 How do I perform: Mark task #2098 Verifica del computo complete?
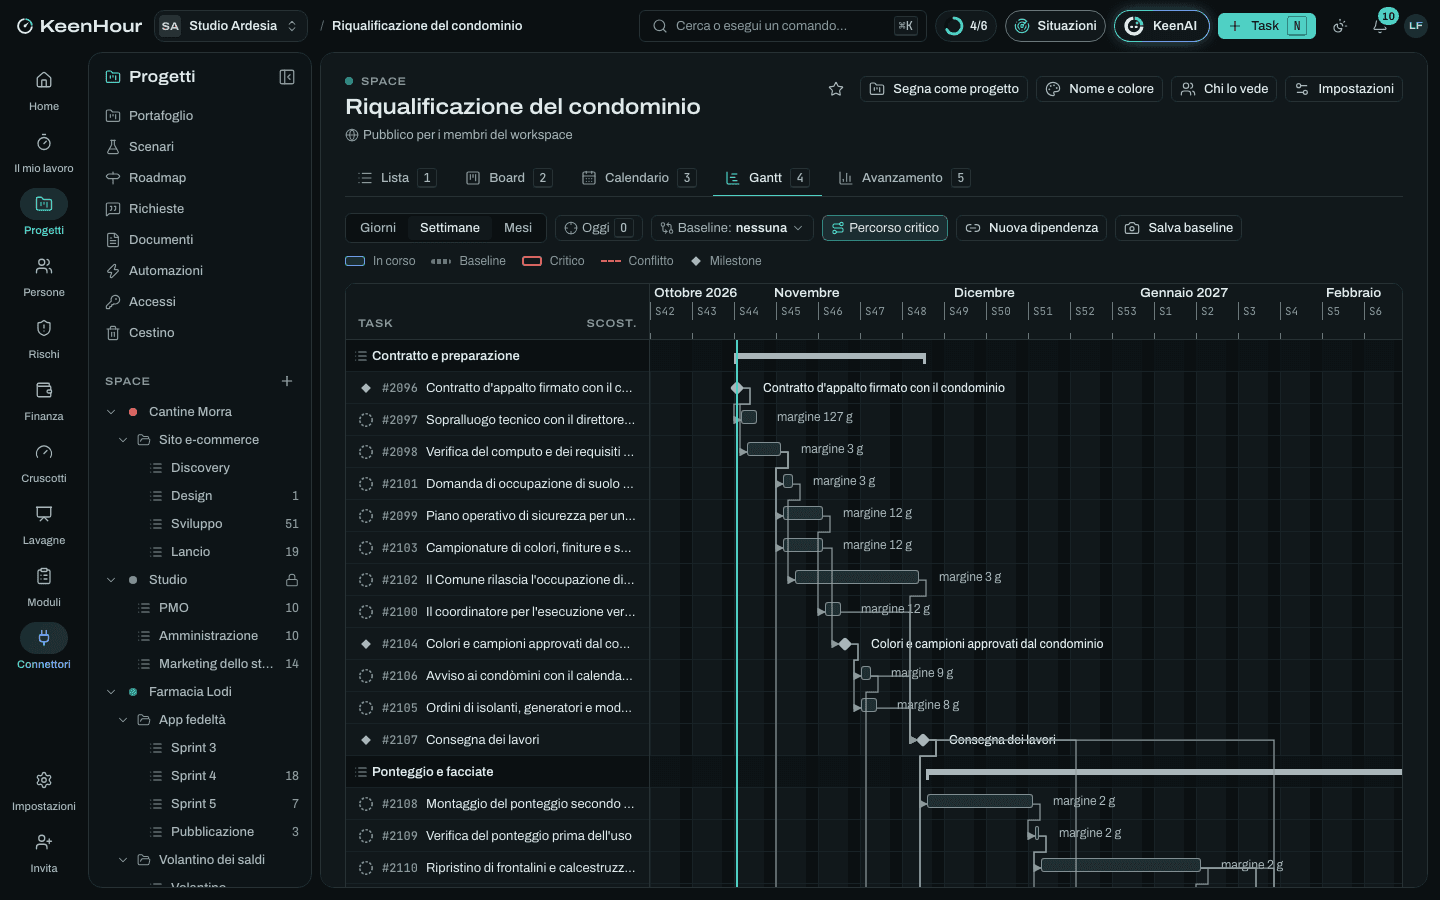pos(366,452)
